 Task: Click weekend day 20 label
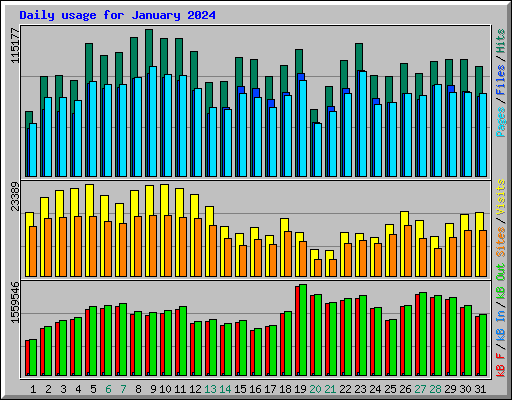[315, 389]
